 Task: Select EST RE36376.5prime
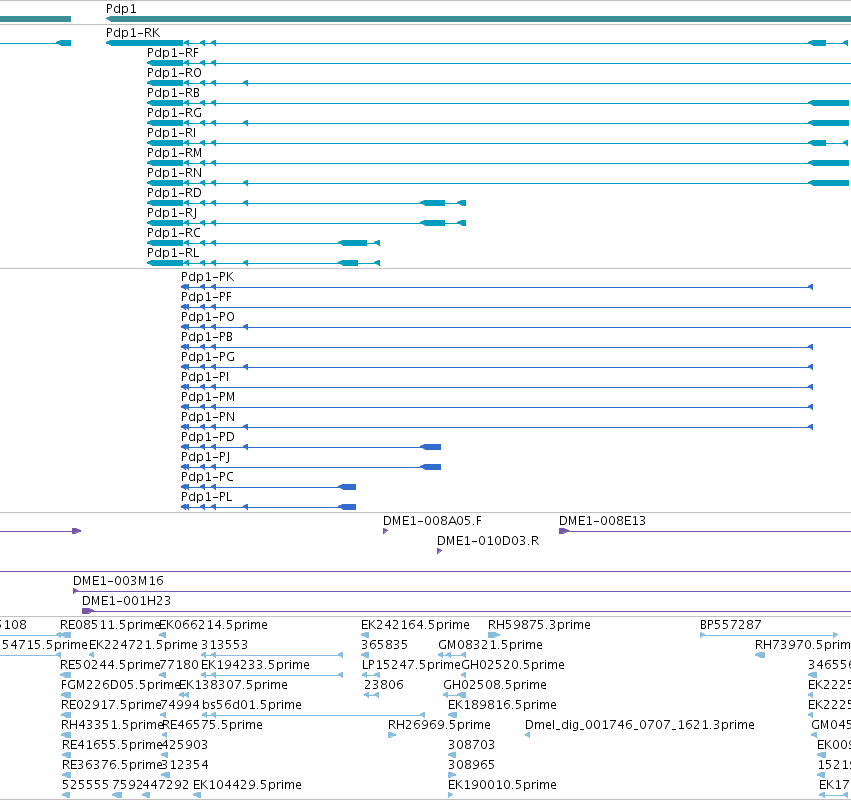(x=112, y=766)
